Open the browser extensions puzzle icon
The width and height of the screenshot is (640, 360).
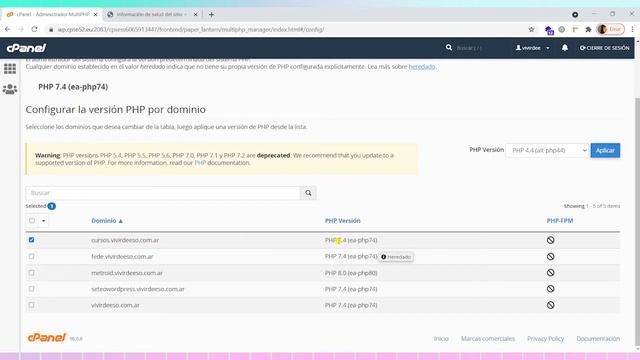tap(588, 29)
